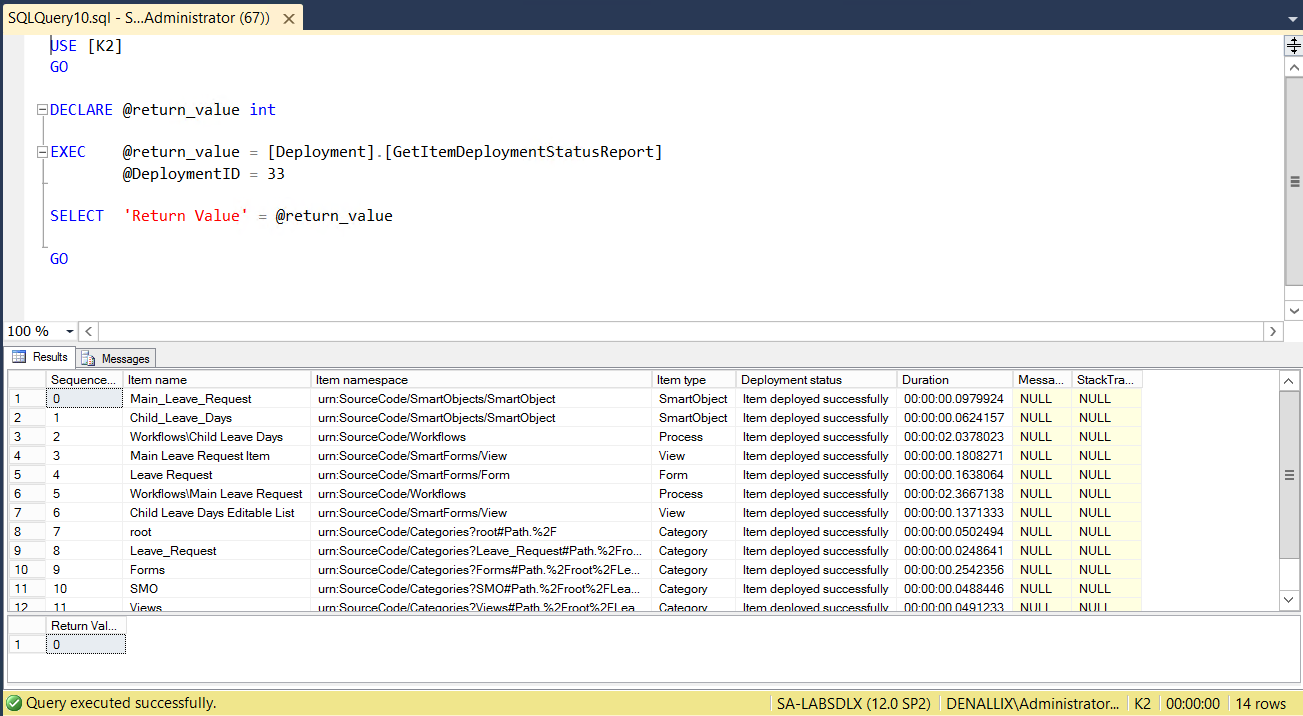Switch to the Results tab
Viewport: 1303px width, 716px height.
point(40,357)
